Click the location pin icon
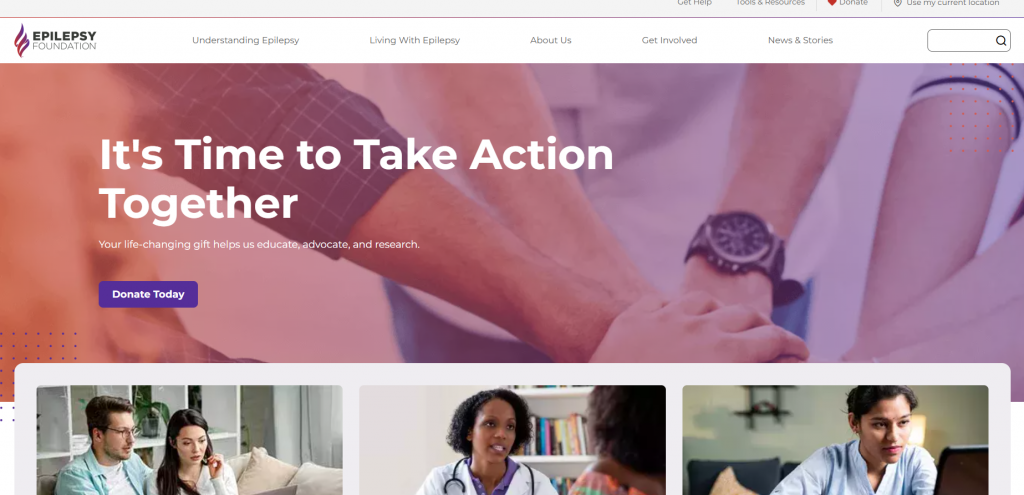This screenshot has height=495, width=1024. (897, 3)
